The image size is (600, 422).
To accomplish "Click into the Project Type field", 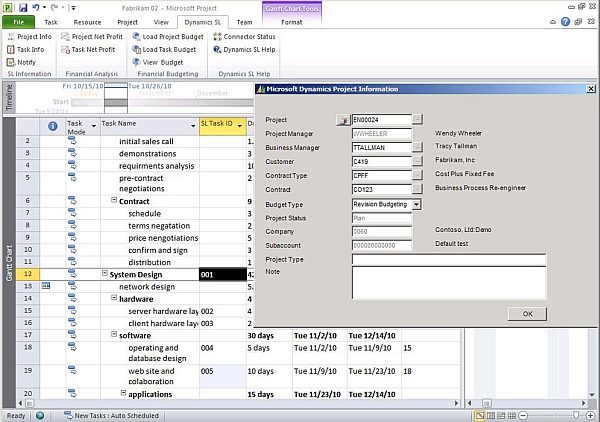I will click(448, 260).
